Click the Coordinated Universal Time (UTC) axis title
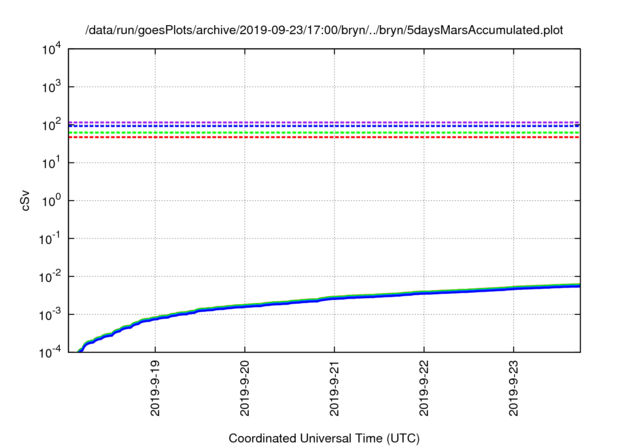Viewport: 640px width, 448px height. coord(324,438)
